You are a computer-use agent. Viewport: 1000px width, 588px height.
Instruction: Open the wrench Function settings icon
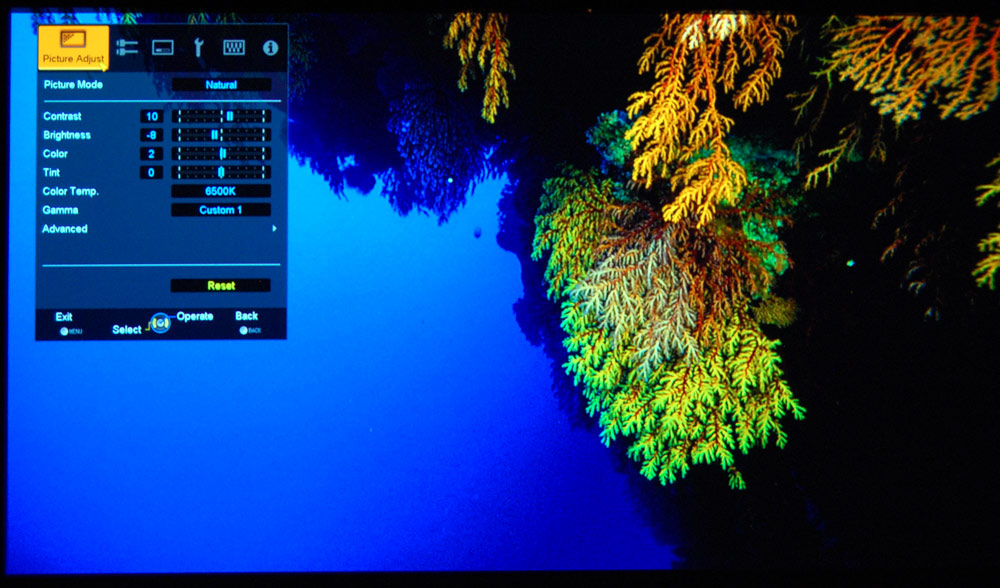click(198, 47)
